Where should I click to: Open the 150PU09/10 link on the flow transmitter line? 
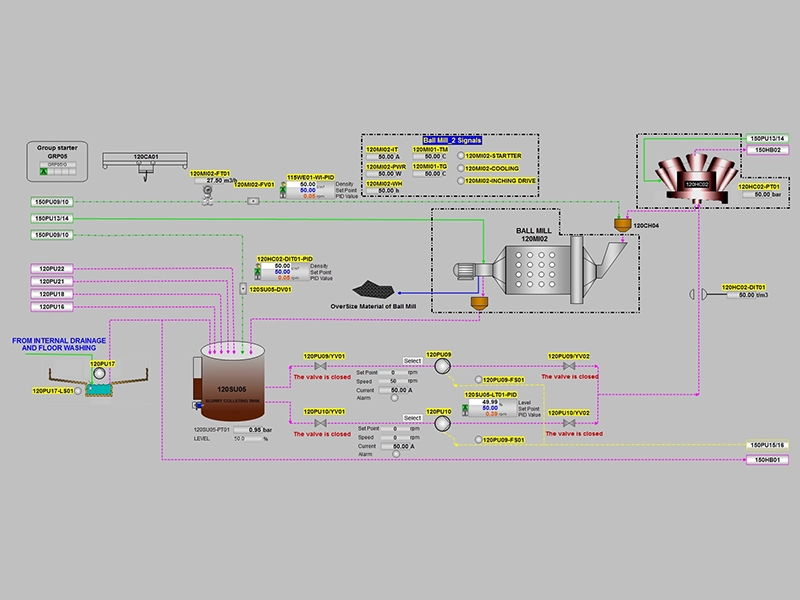[52, 202]
